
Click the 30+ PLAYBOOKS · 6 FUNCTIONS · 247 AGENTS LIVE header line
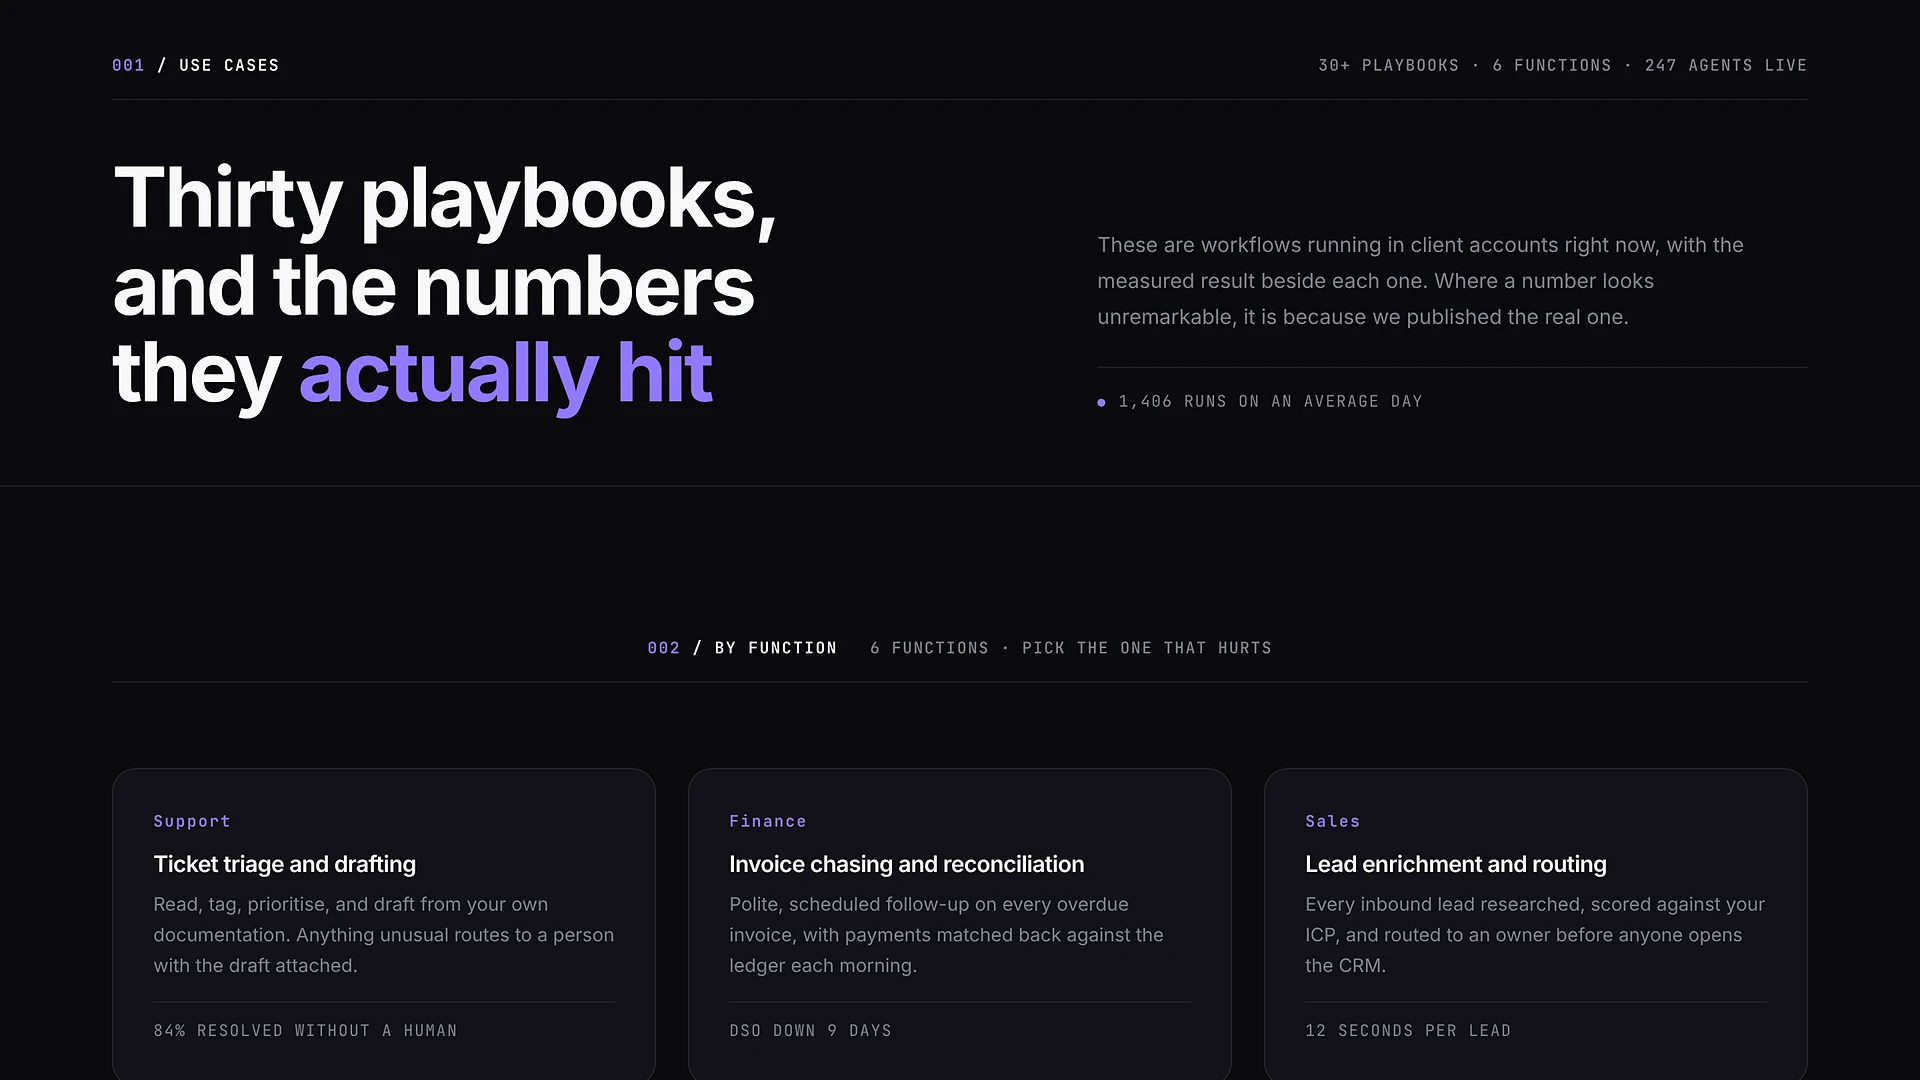(1562, 65)
